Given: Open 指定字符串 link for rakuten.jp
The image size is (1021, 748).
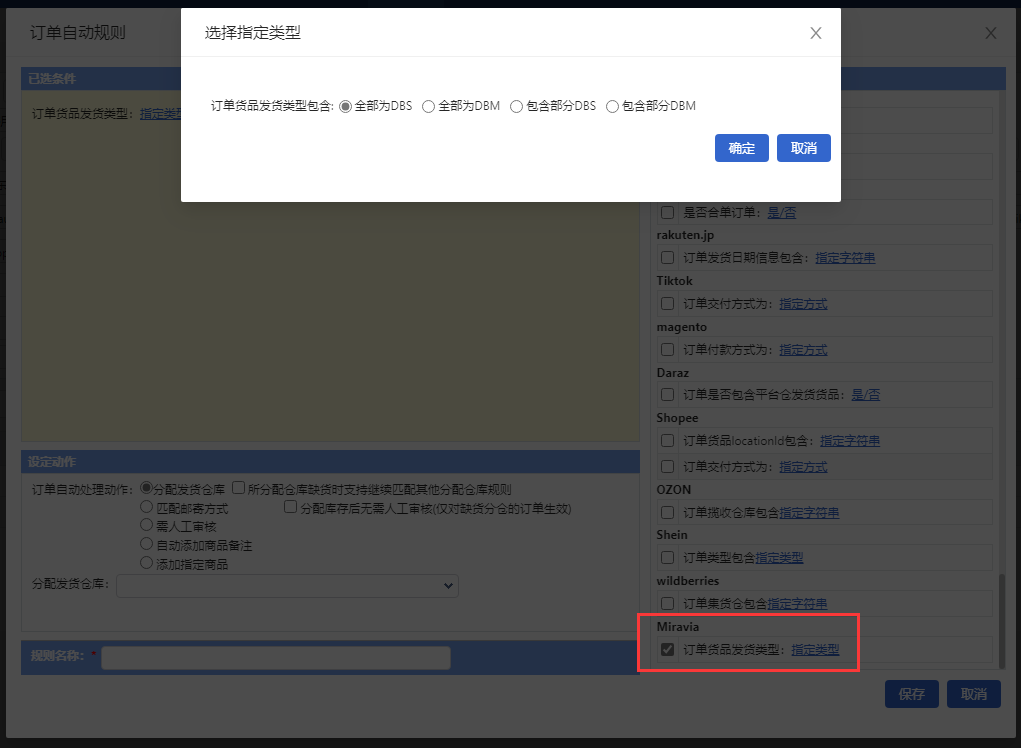Looking at the screenshot, I should [x=845, y=258].
